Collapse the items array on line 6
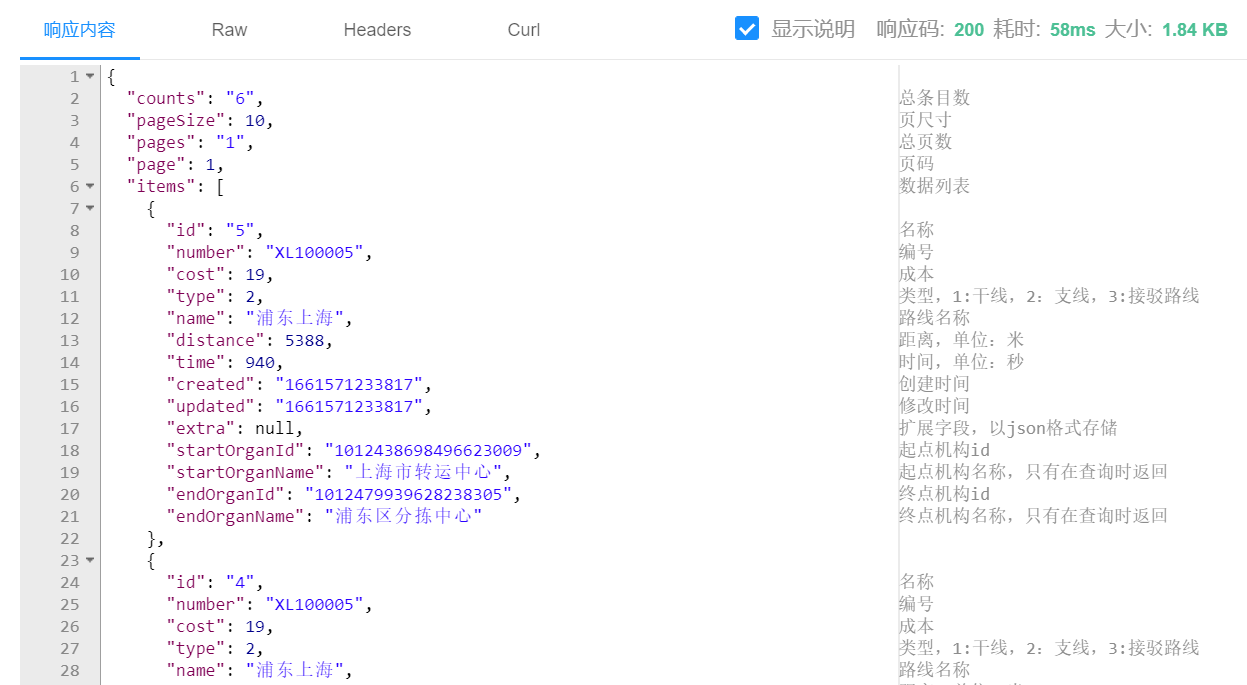Viewport: 1247px width, 685px height. [x=90, y=186]
